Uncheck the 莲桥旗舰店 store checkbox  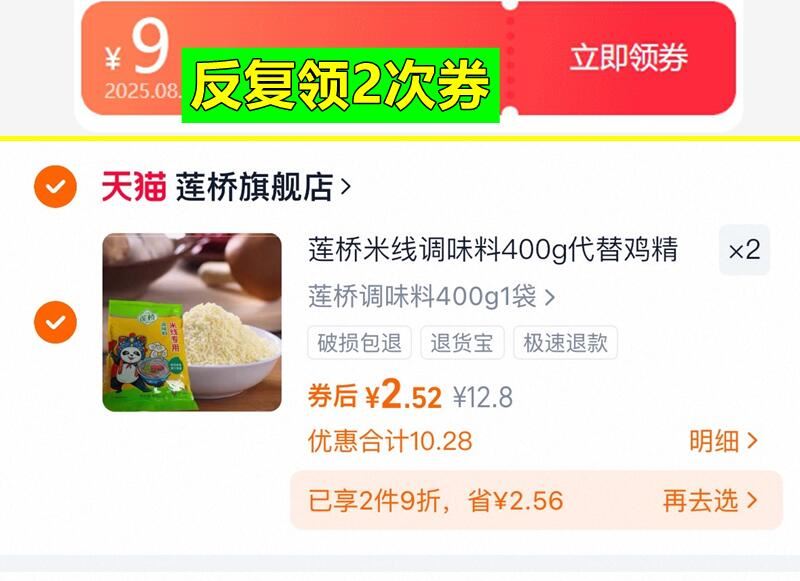pyautogui.click(x=55, y=186)
